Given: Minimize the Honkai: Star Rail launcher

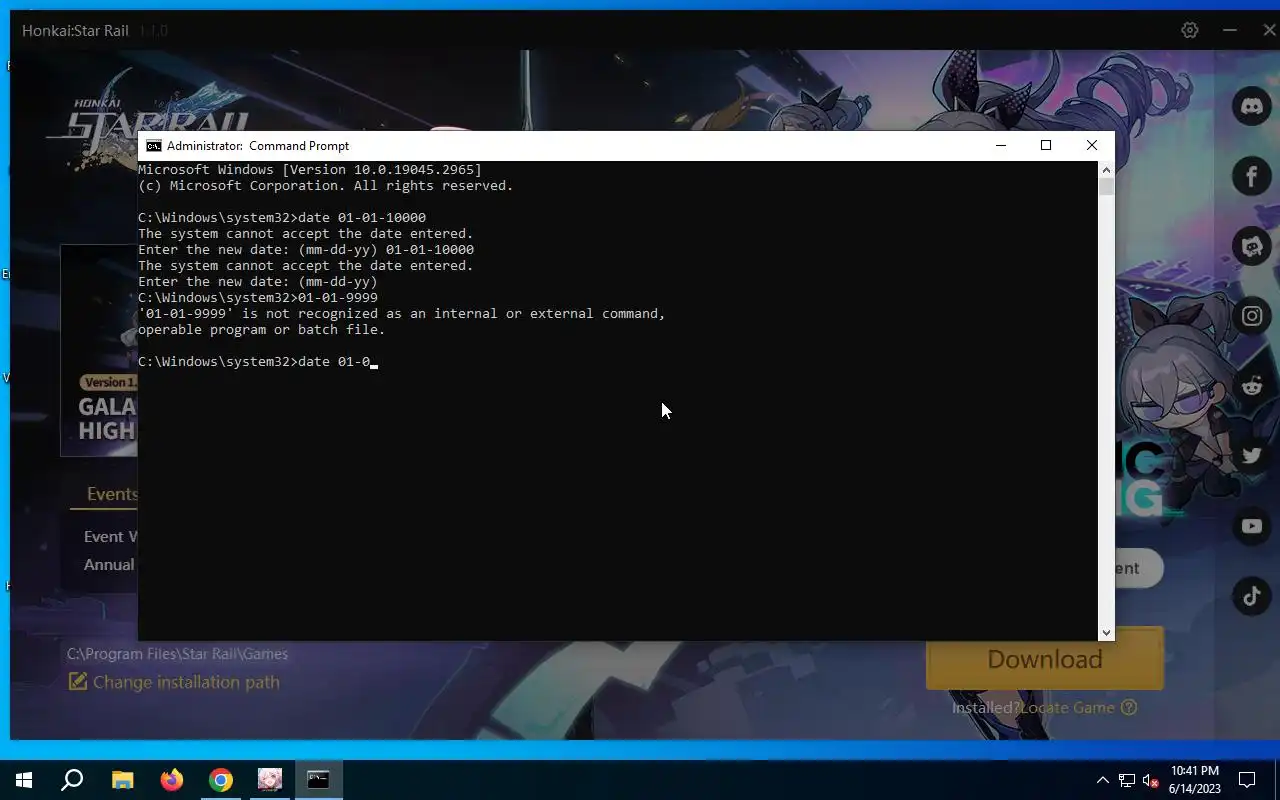Looking at the screenshot, I should coord(1230,30).
